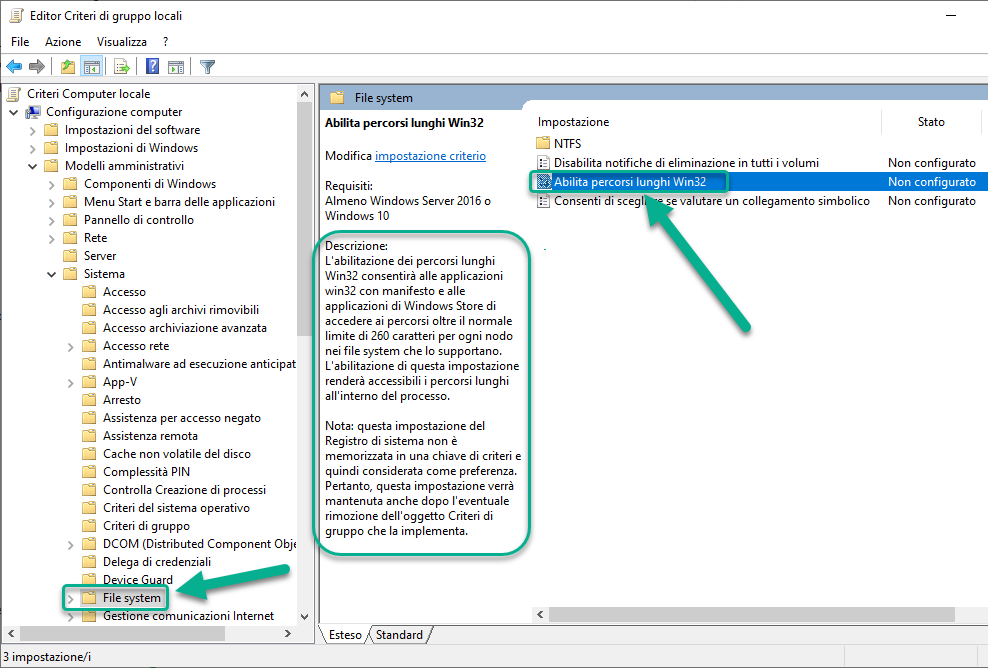Toggle the action pane toolbar icon
The width and height of the screenshot is (988, 668).
coord(176,66)
